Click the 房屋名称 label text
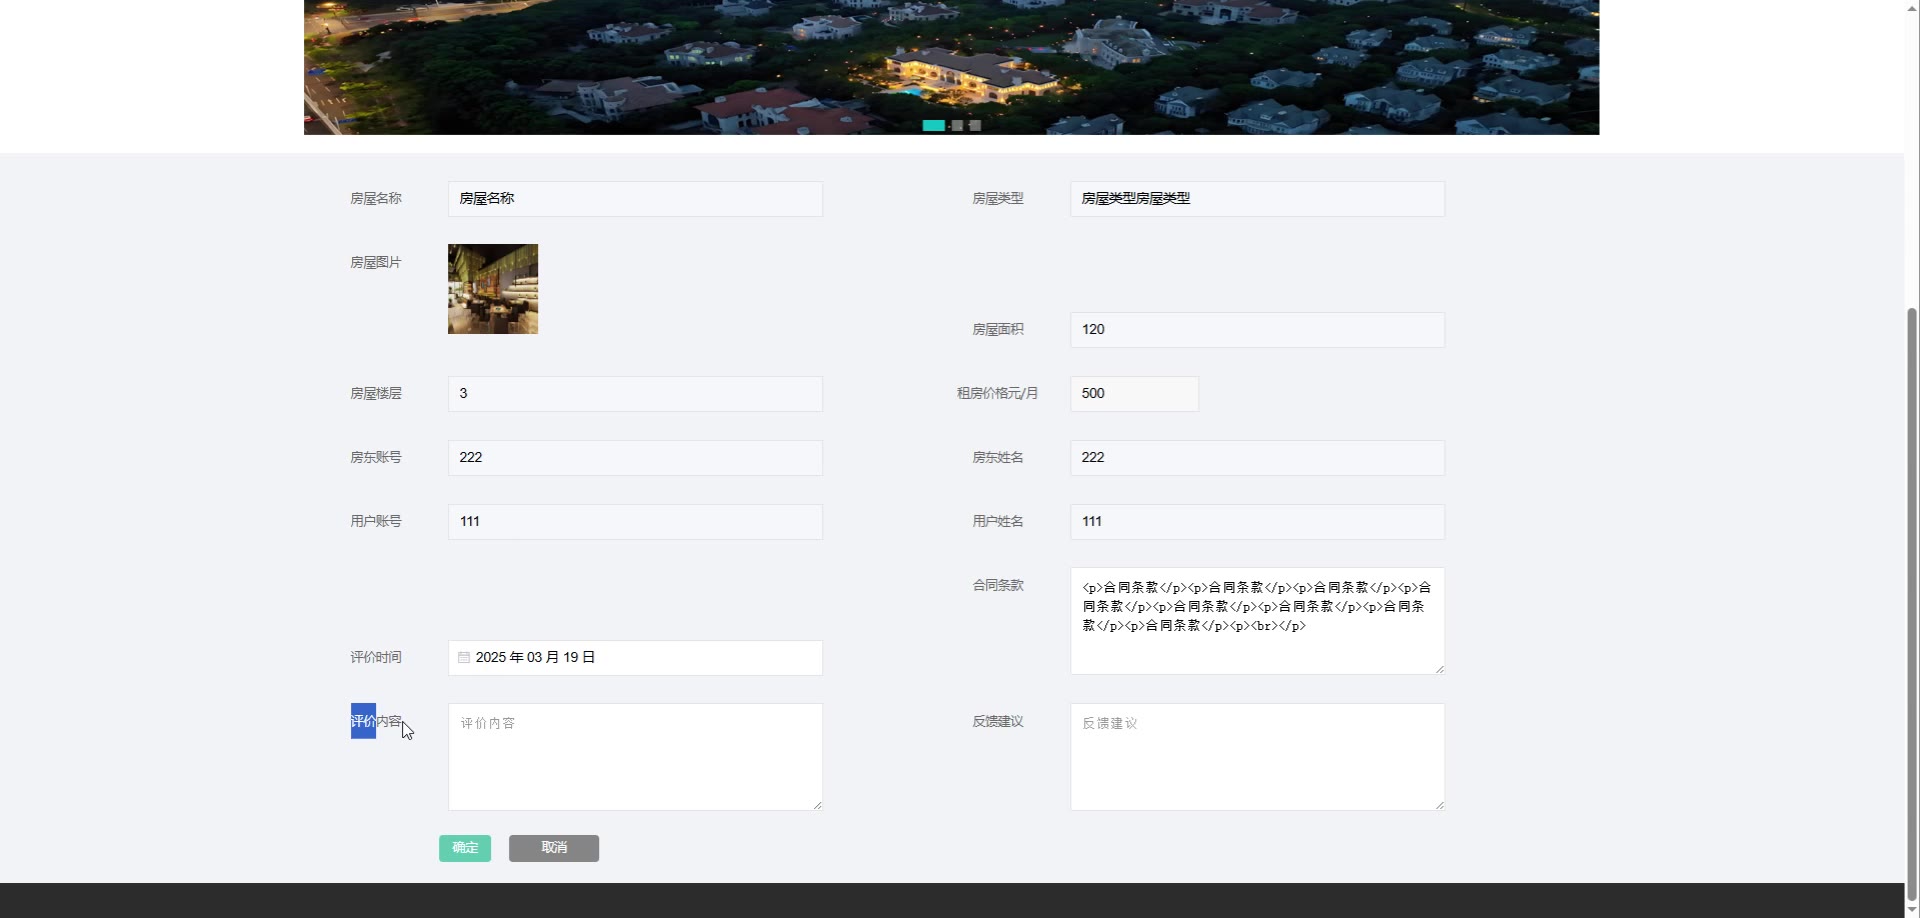This screenshot has height=918, width=1920. [376, 199]
